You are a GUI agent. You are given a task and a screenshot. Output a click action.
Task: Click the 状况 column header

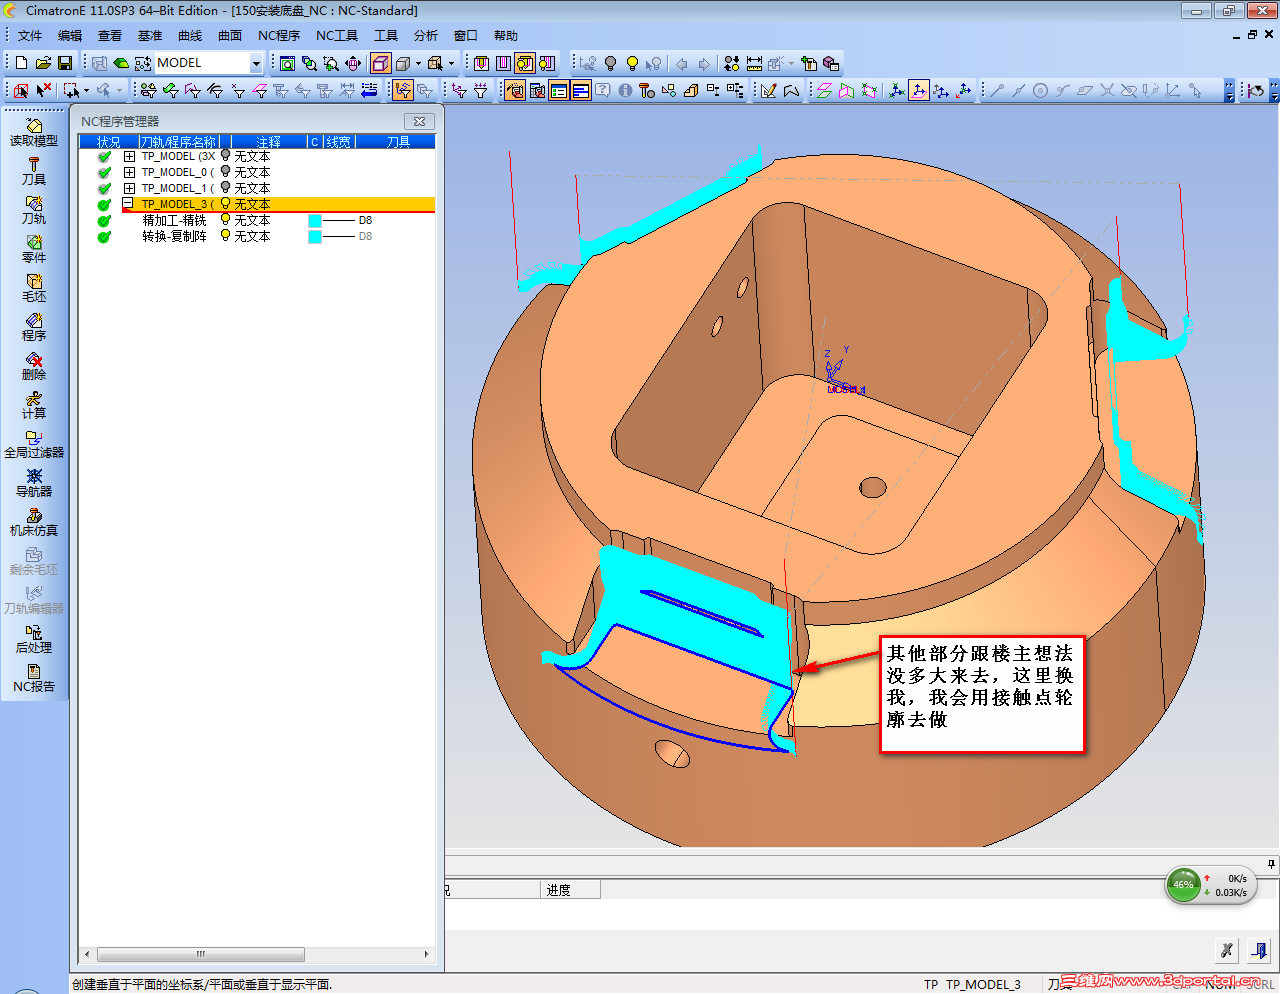109,142
